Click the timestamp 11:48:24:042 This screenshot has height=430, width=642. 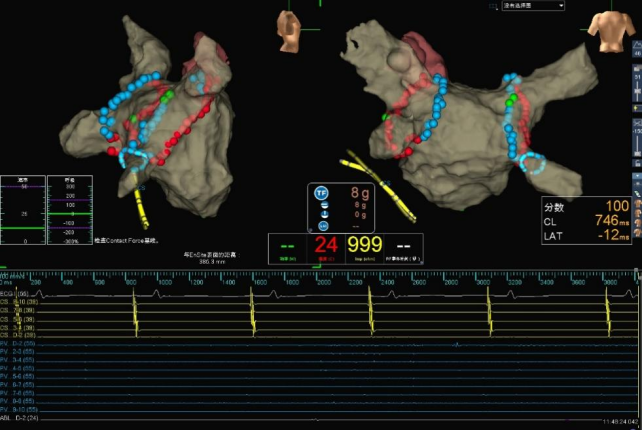(620, 421)
